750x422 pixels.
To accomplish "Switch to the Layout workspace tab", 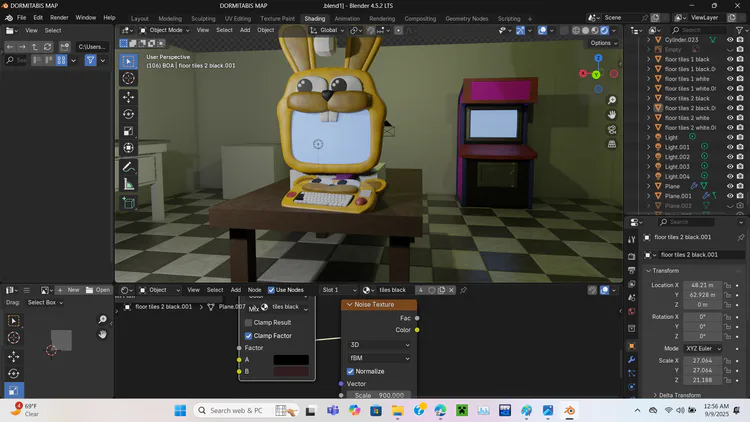I will click(x=140, y=19).
